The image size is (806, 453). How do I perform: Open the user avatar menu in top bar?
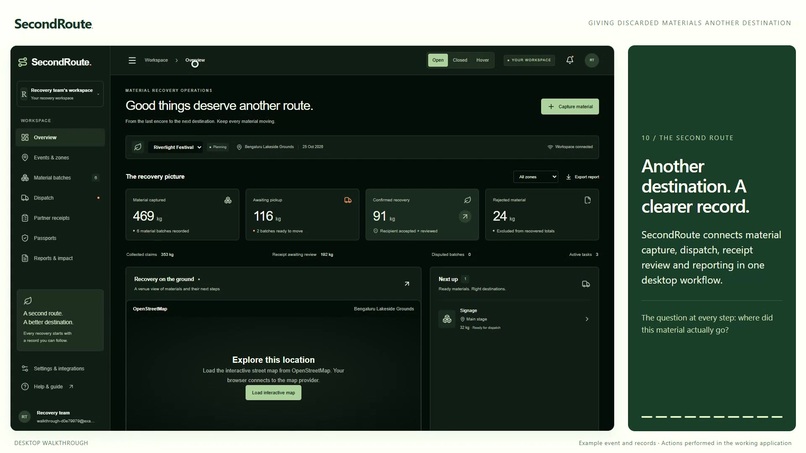point(592,60)
